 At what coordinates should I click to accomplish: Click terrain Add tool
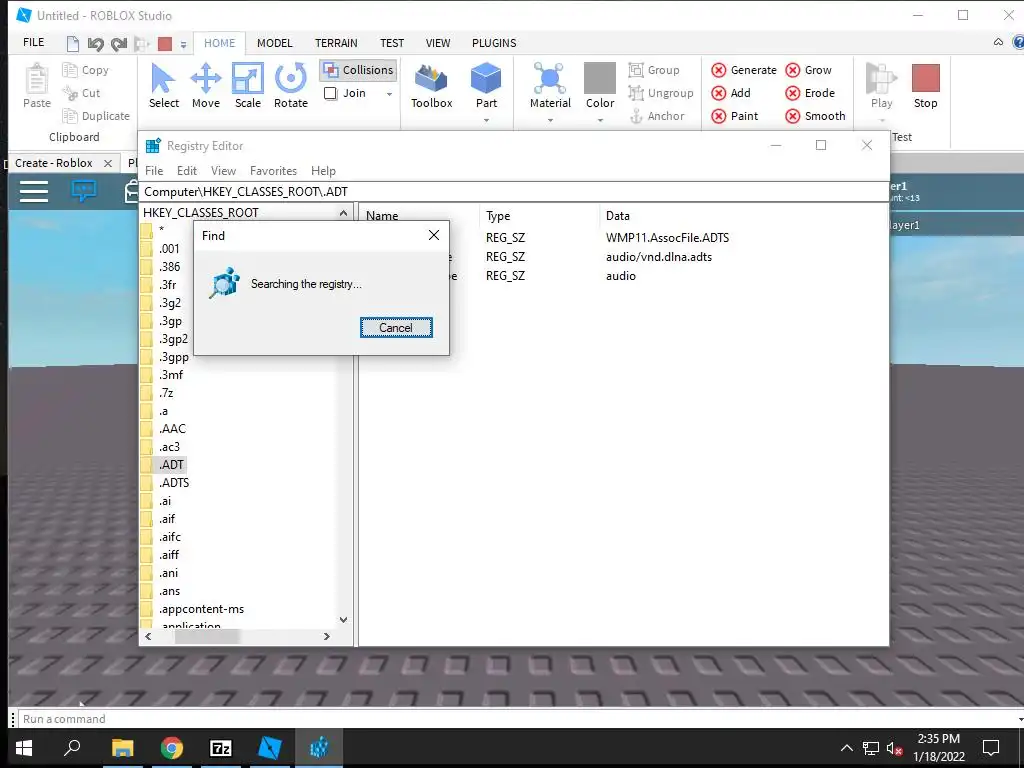pos(731,93)
